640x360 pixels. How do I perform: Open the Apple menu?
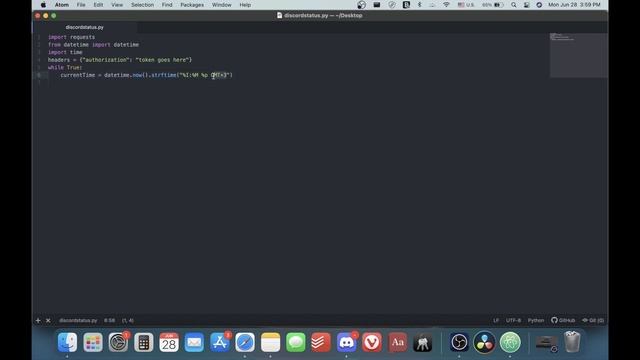pyautogui.click(x=43, y=5)
